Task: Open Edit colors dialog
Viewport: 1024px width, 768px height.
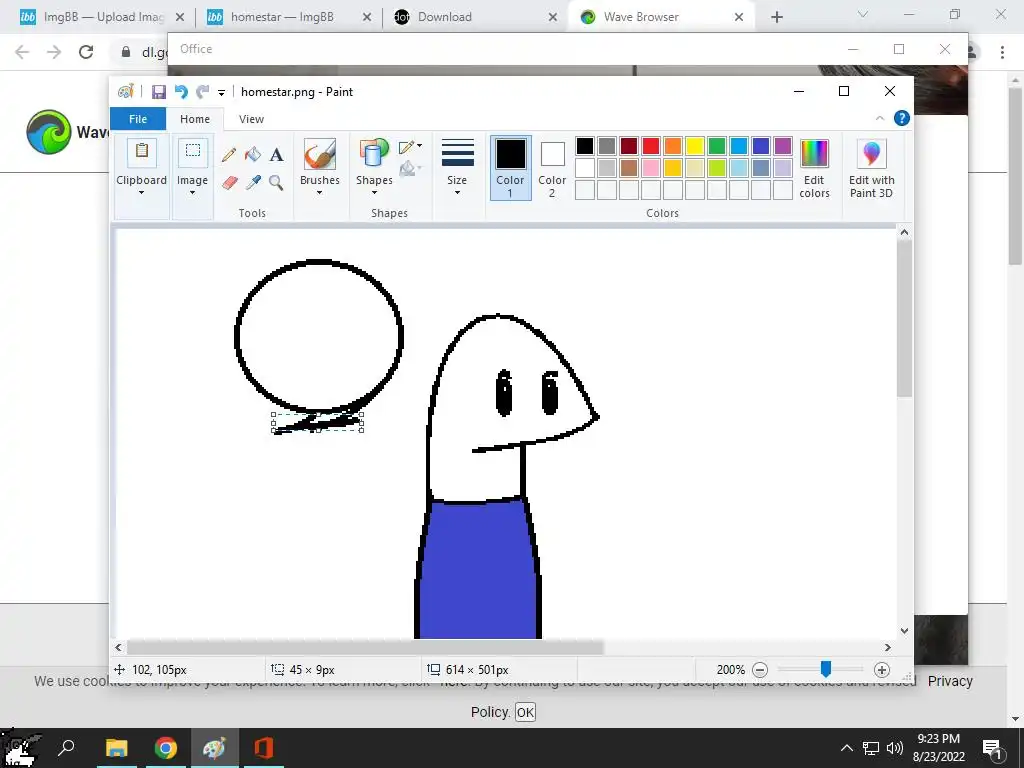Action: 814,168
